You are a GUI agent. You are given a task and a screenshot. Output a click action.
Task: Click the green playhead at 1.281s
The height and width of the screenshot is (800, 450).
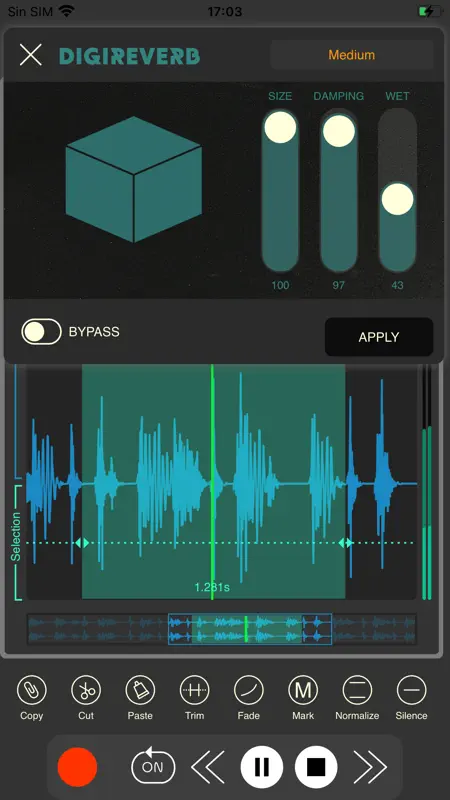pyautogui.click(x=212, y=482)
